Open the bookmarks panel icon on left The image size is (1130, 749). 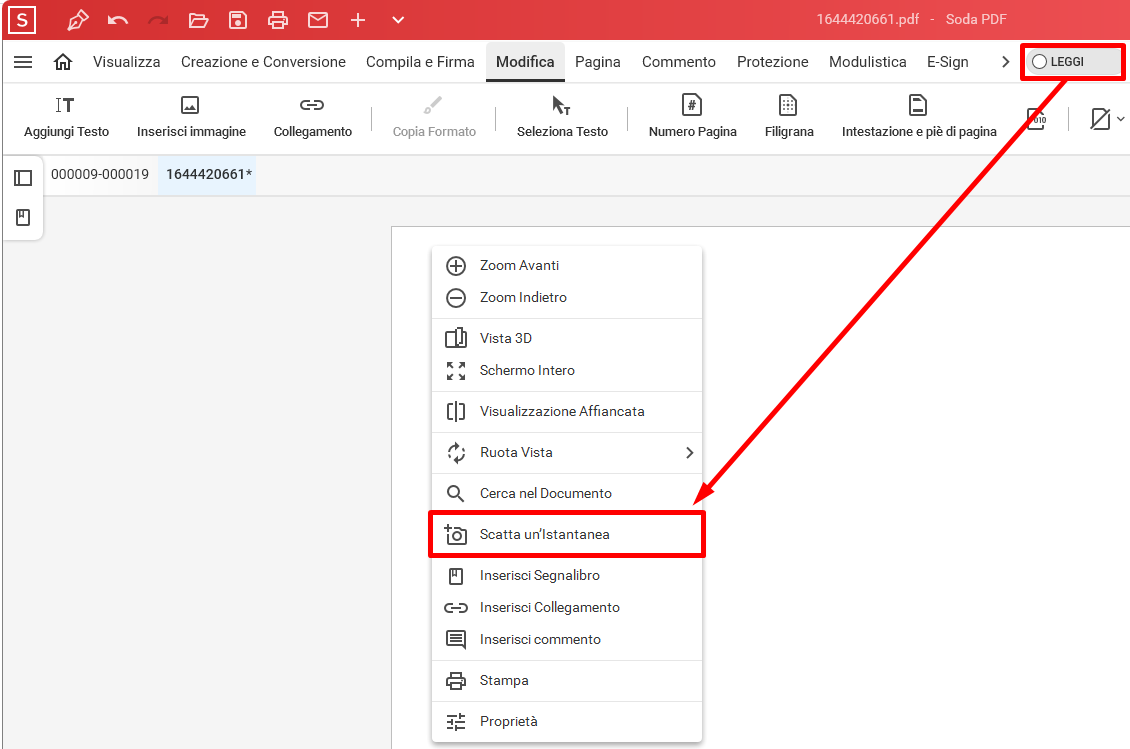pyautogui.click(x=23, y=217)
